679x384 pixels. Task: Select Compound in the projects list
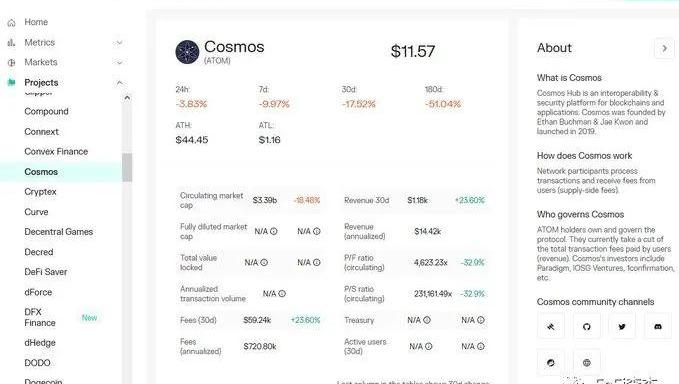[x=46, y=111]
